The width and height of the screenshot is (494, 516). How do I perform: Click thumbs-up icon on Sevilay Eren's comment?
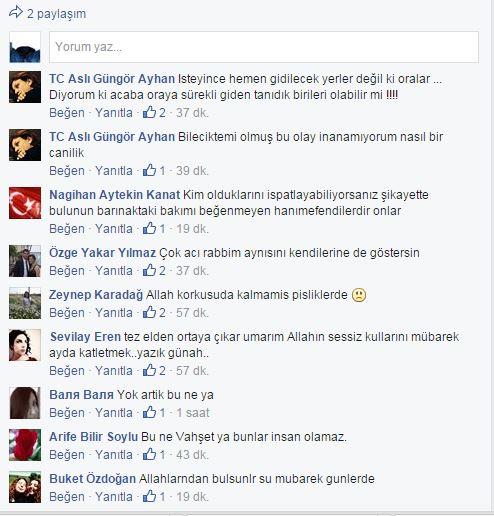coord(149,370)
